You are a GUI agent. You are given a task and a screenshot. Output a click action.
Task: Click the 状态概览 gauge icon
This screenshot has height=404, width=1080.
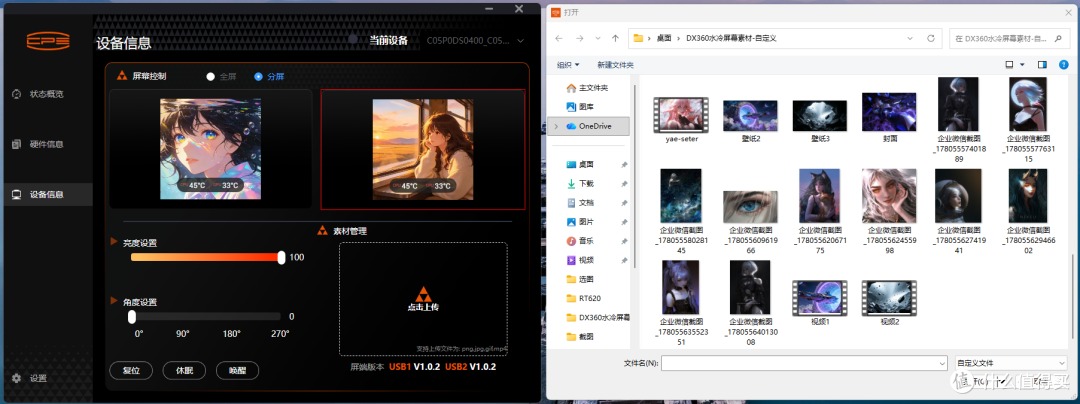17,94
